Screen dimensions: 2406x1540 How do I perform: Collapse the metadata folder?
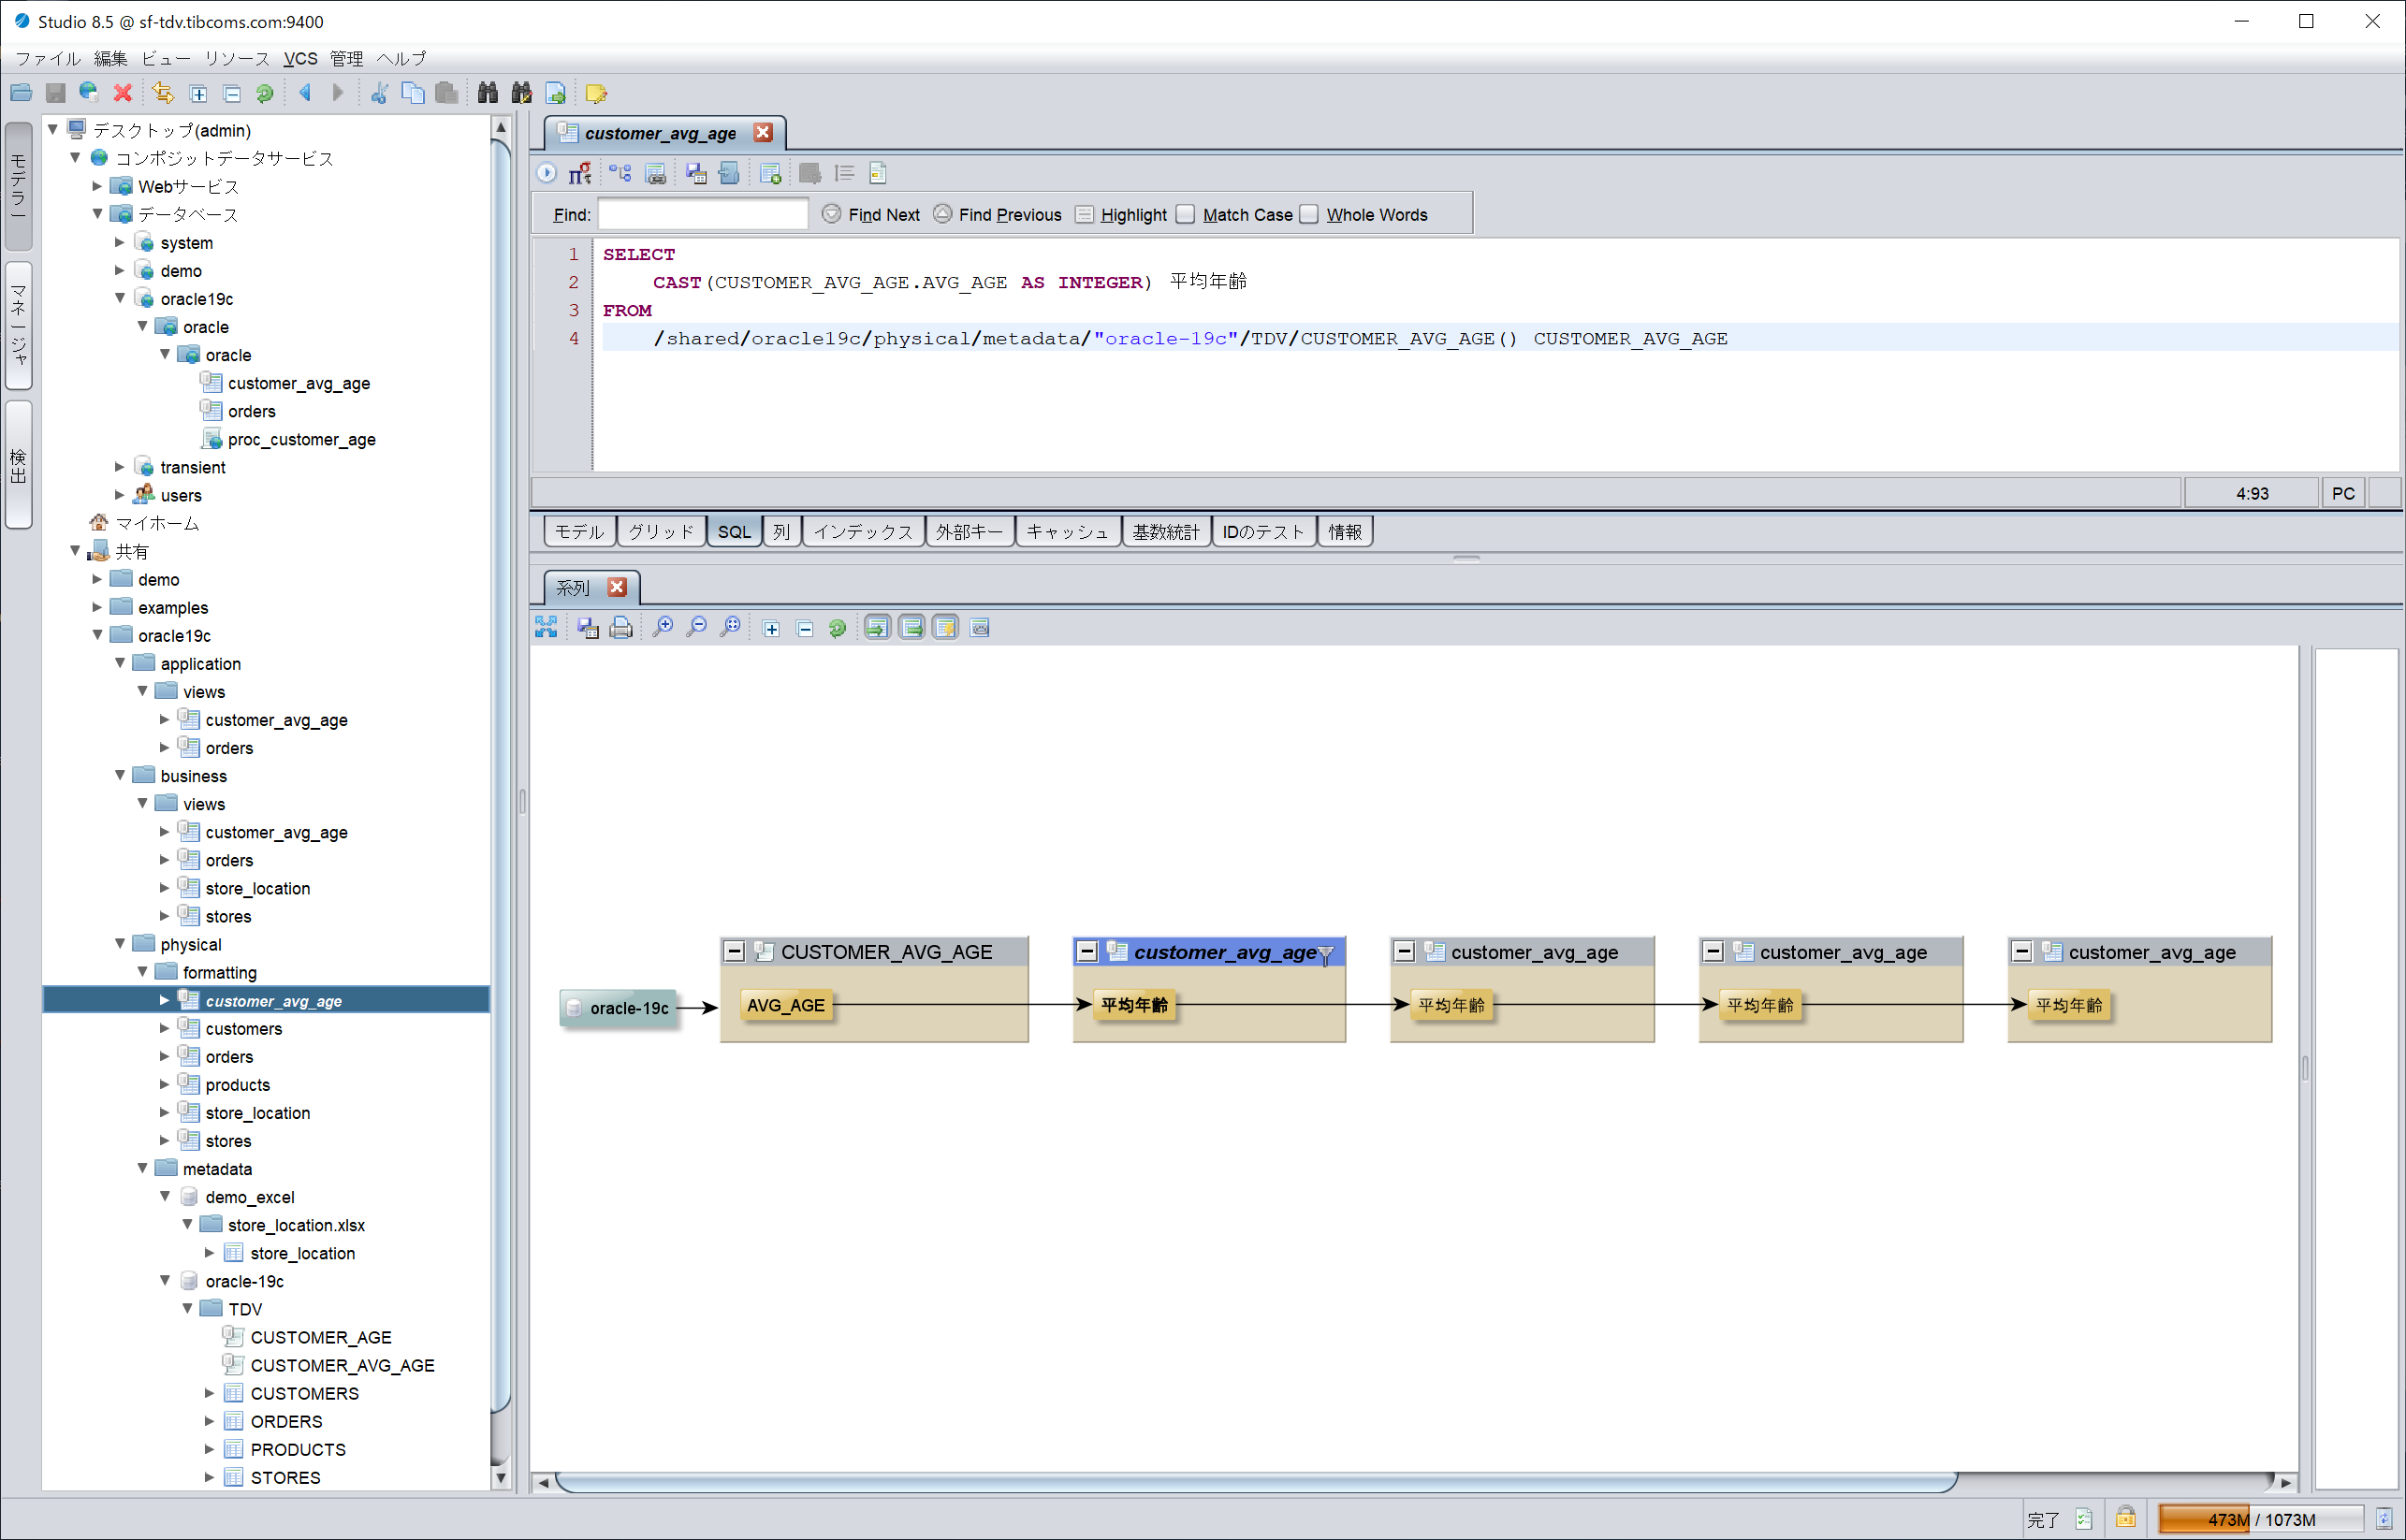[x=142, y=1168]
